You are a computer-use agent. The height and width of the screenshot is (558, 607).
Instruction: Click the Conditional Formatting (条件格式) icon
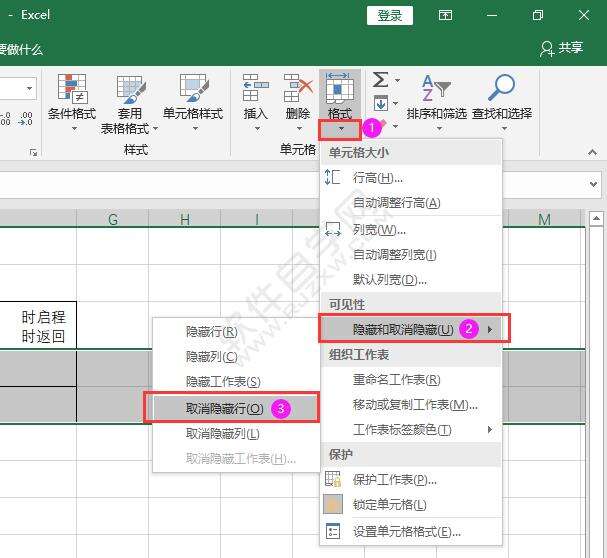pos(71,90)
